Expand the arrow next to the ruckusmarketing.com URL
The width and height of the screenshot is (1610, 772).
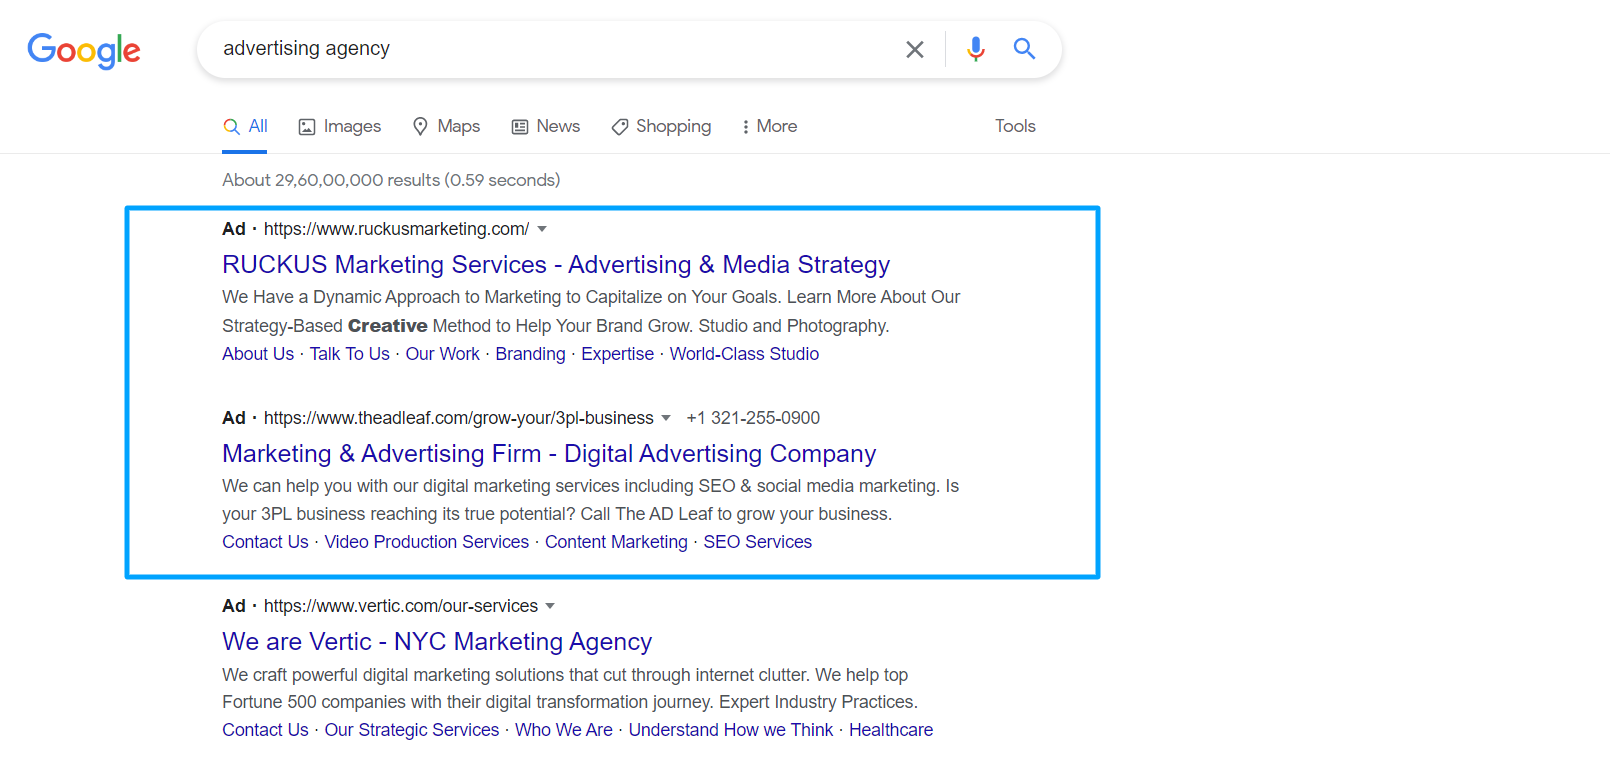(542, 229)
